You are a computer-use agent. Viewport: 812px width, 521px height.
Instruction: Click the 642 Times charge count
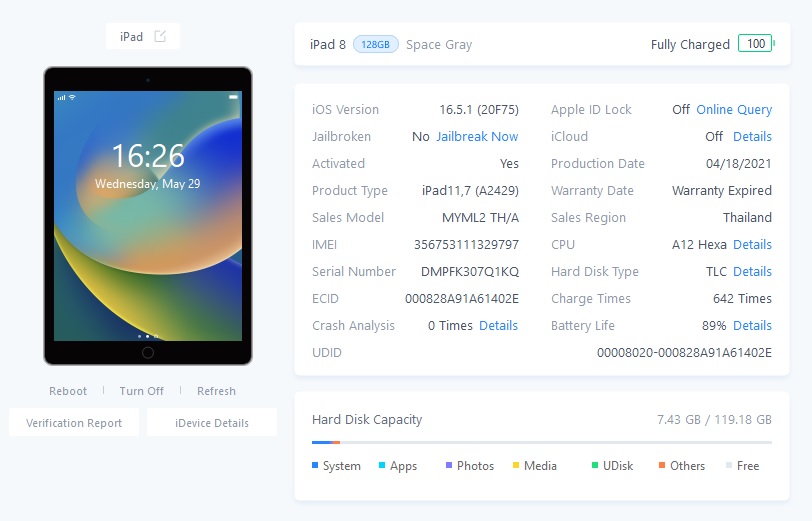742,299
